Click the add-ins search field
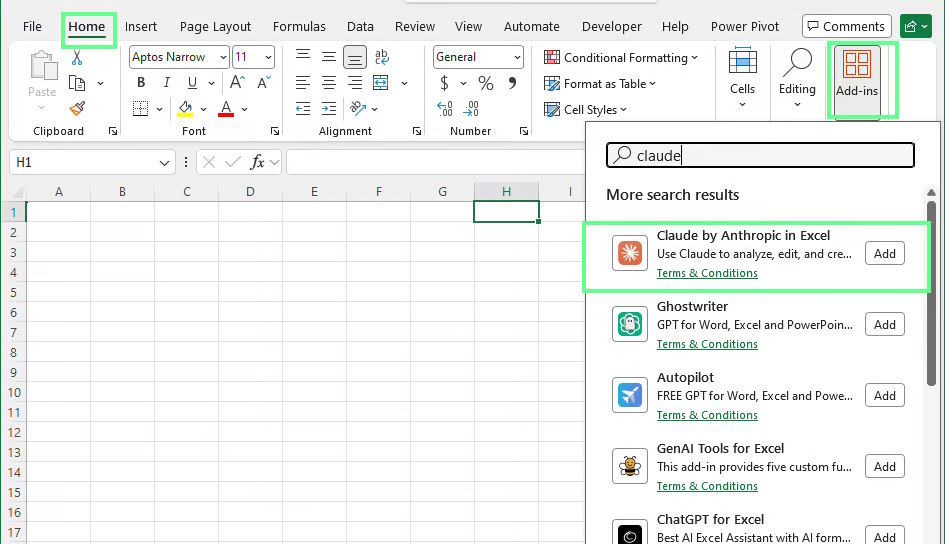The height and width of the screenshot is (544, 945). click(x=760, y=155)
